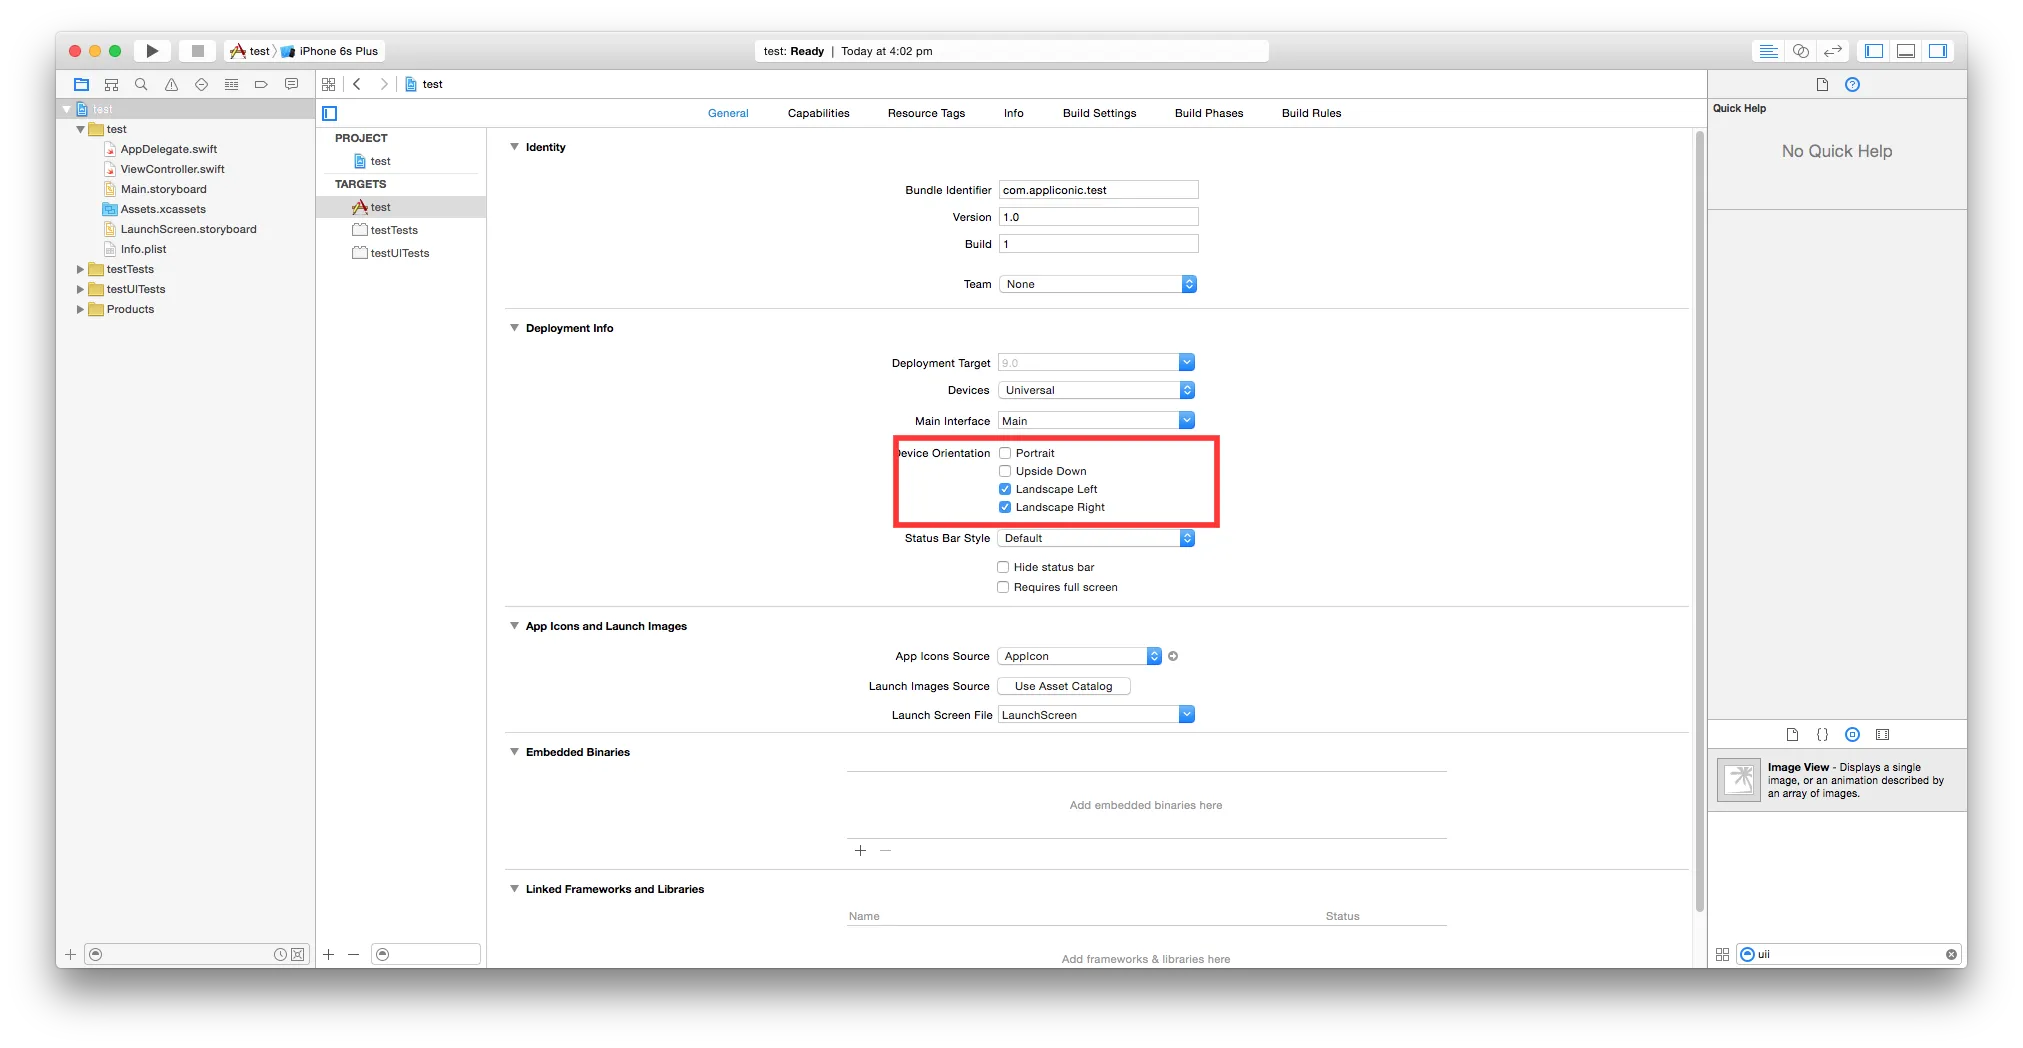The width and height of the screenshot is (2023, 1048).
Task: Click the Use Asset Catalog button
Action: point(1063,687)
